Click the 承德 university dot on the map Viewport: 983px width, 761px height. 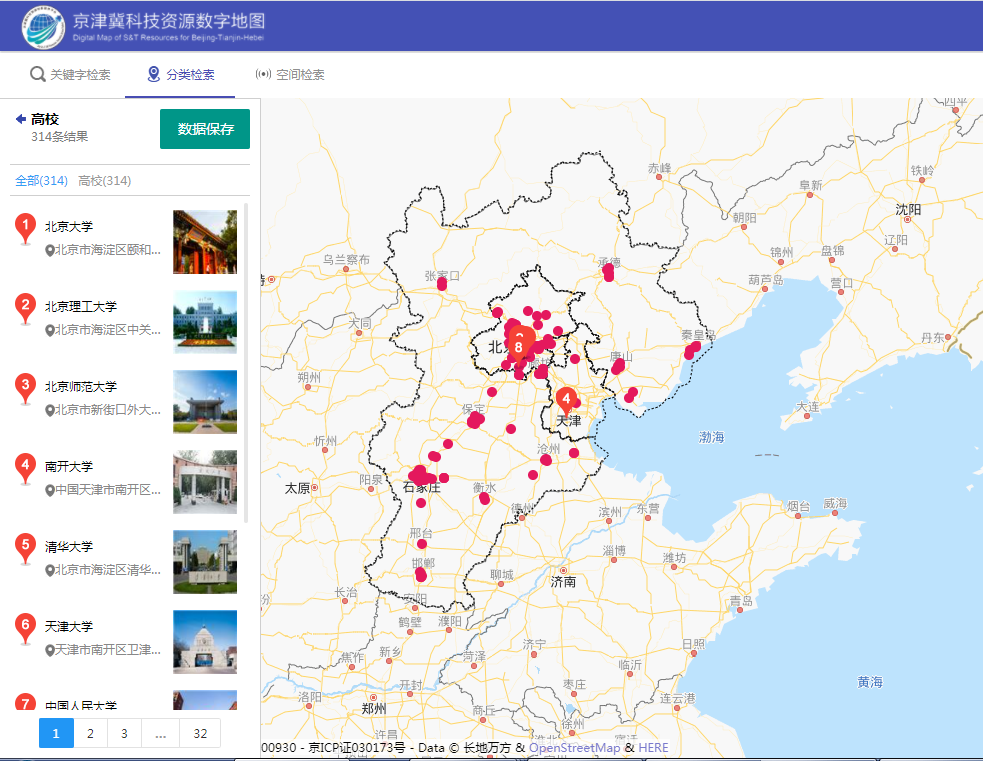608,273
